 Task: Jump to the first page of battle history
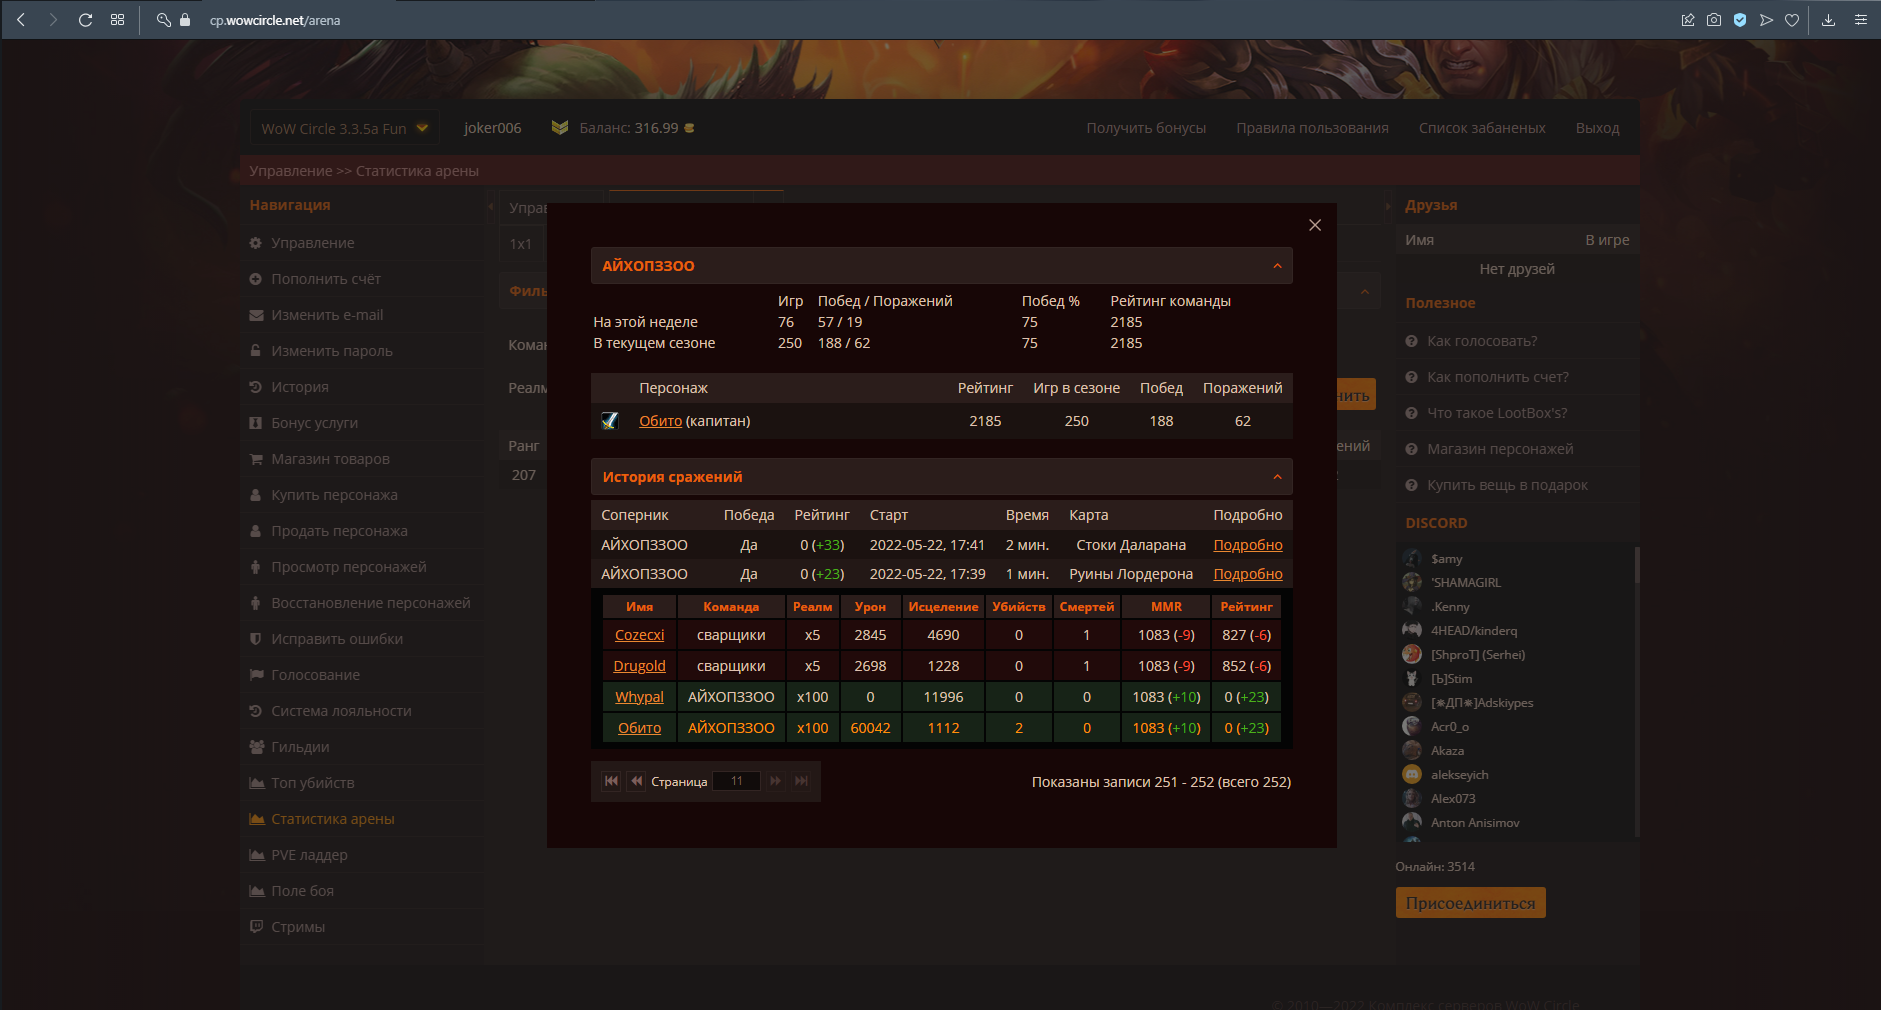point(612,781)
